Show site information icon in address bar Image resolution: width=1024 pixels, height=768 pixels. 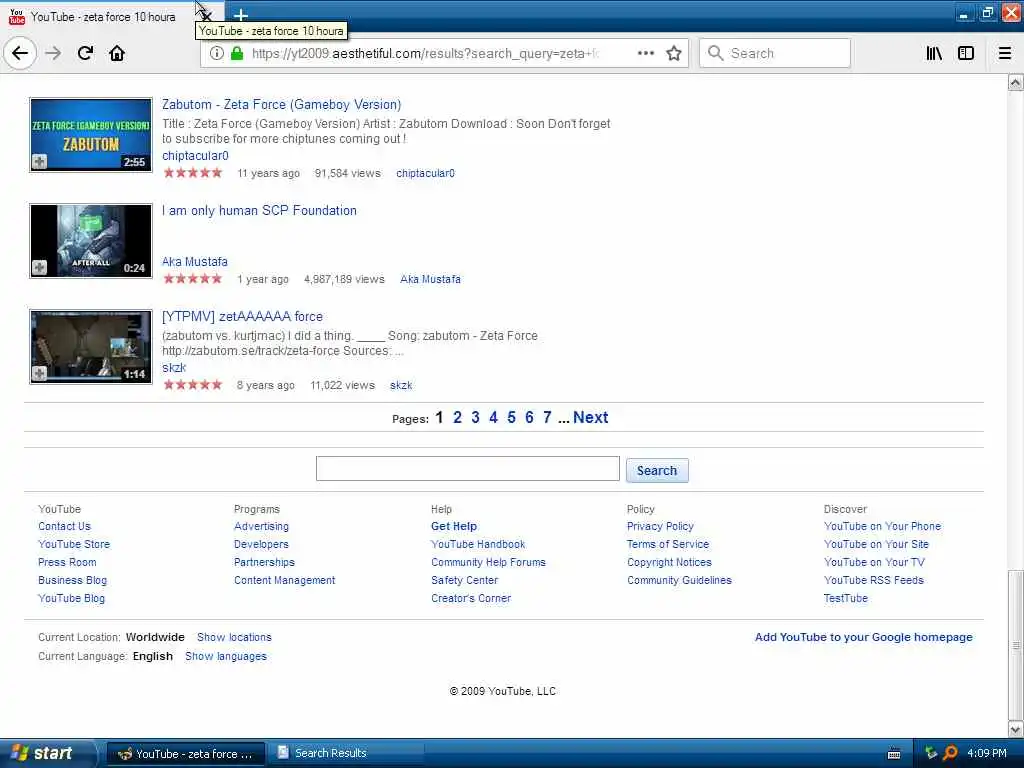[217, 53]
